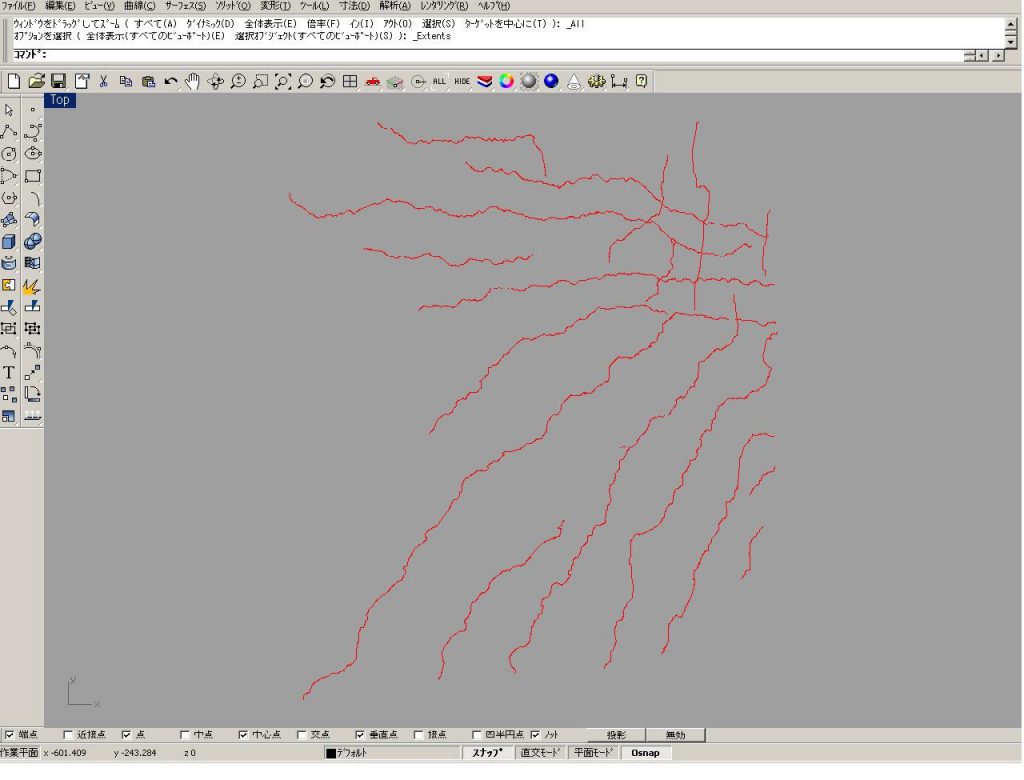Click the 無効 button
This screenshot has height=780, width=1024.
point(676,735)
